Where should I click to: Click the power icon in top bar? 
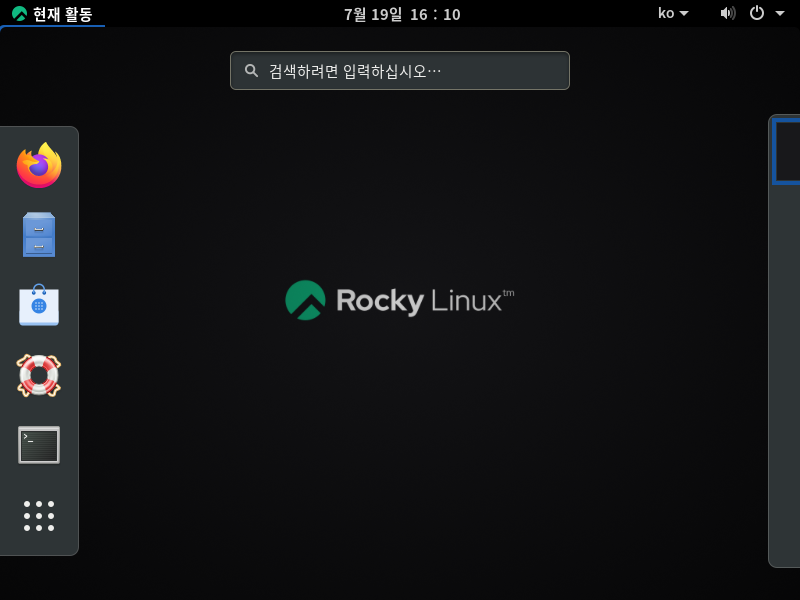coord(757,13)
